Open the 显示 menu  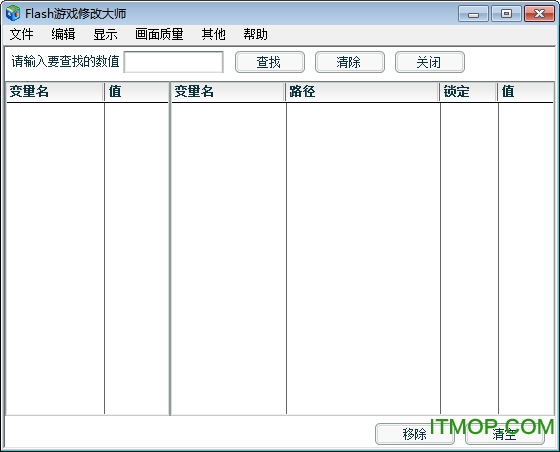[x=105, y=34]
